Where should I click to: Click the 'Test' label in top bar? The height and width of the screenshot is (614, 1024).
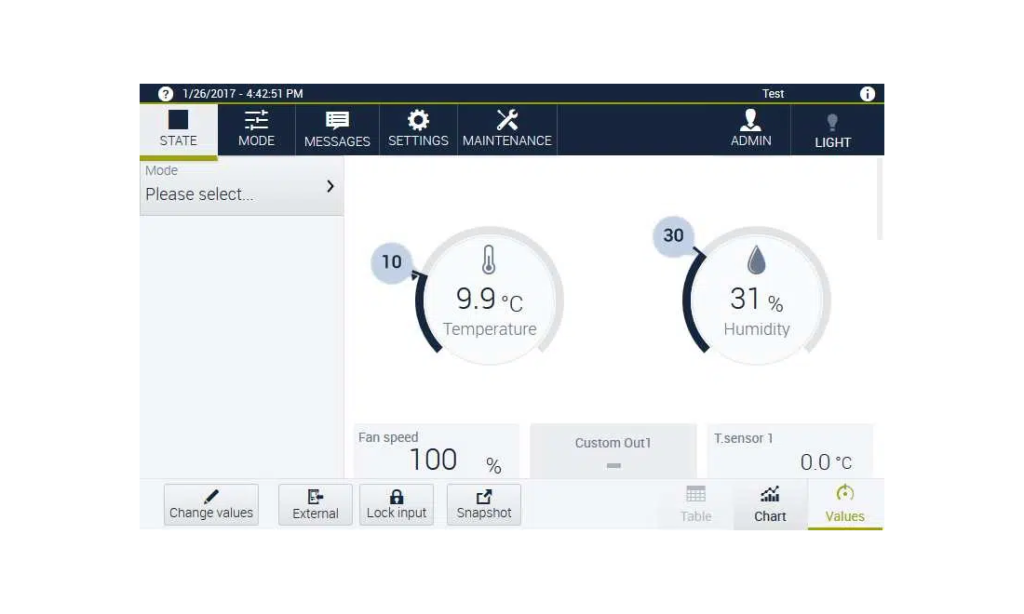click(x=773, y=93)
